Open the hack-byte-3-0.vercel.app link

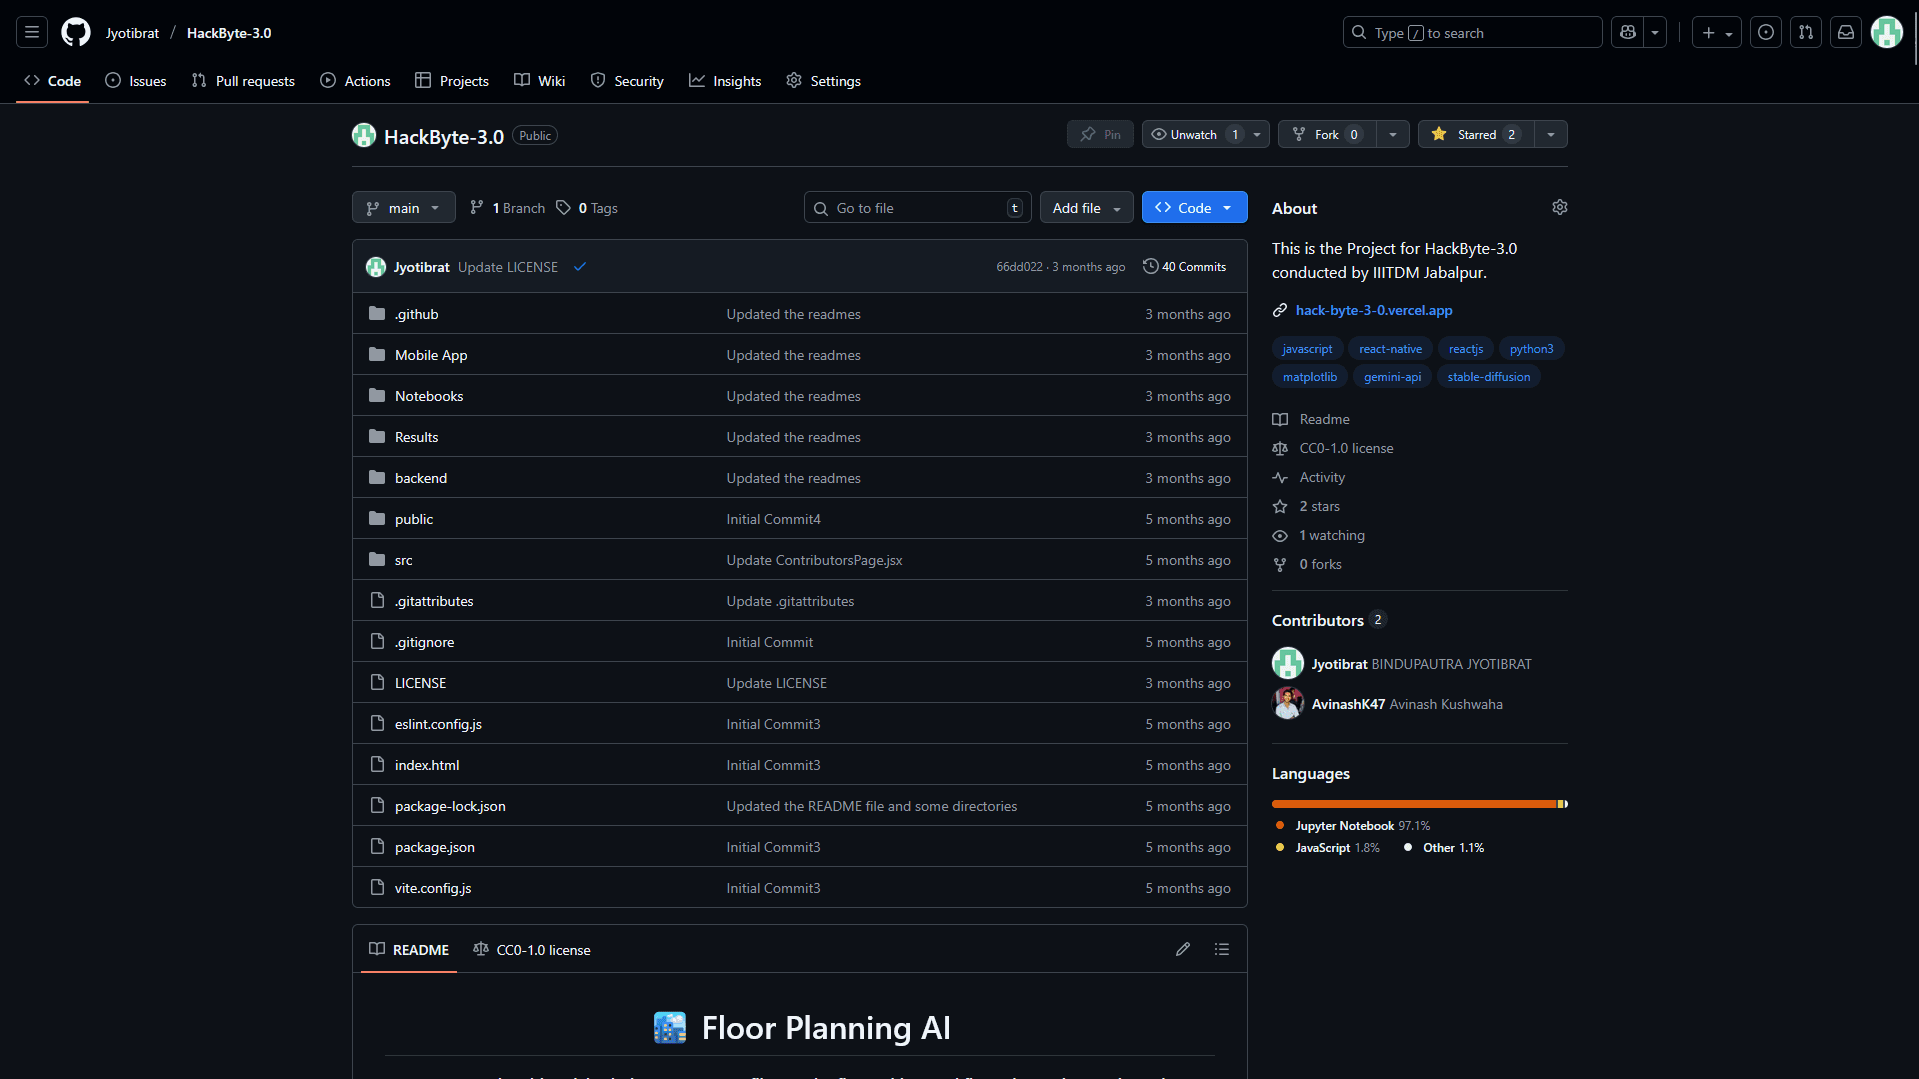point(1373,310)
